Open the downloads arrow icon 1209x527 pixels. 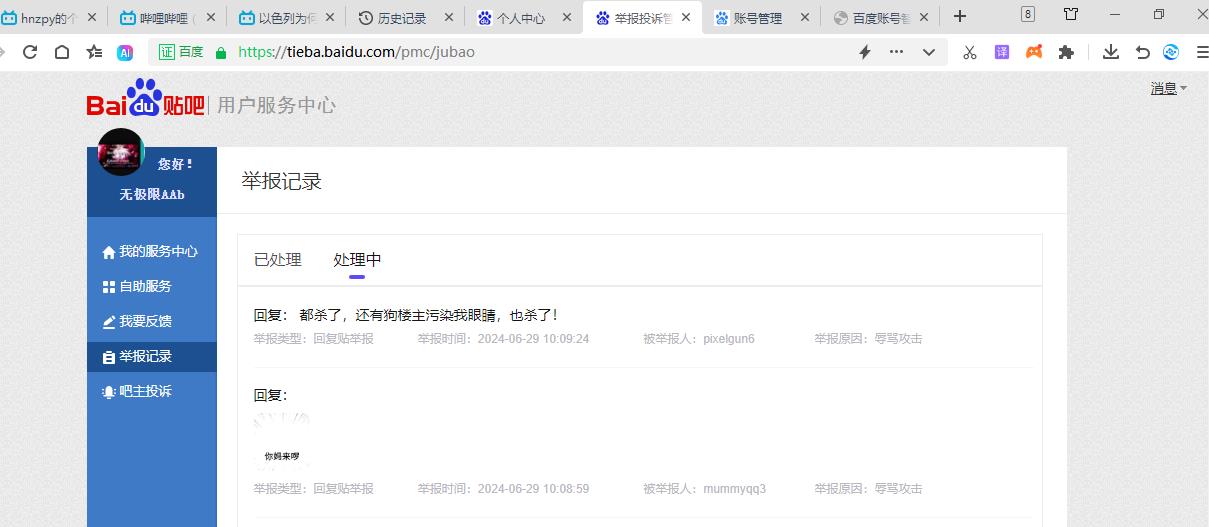tap(1110, 52)
